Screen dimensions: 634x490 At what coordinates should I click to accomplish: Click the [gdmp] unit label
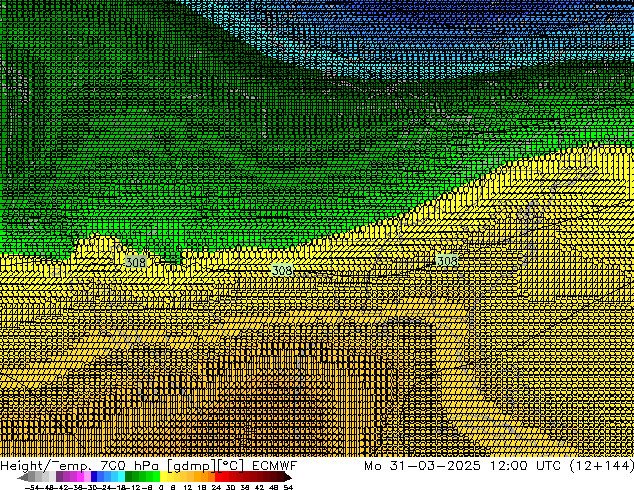pos(190,466)
